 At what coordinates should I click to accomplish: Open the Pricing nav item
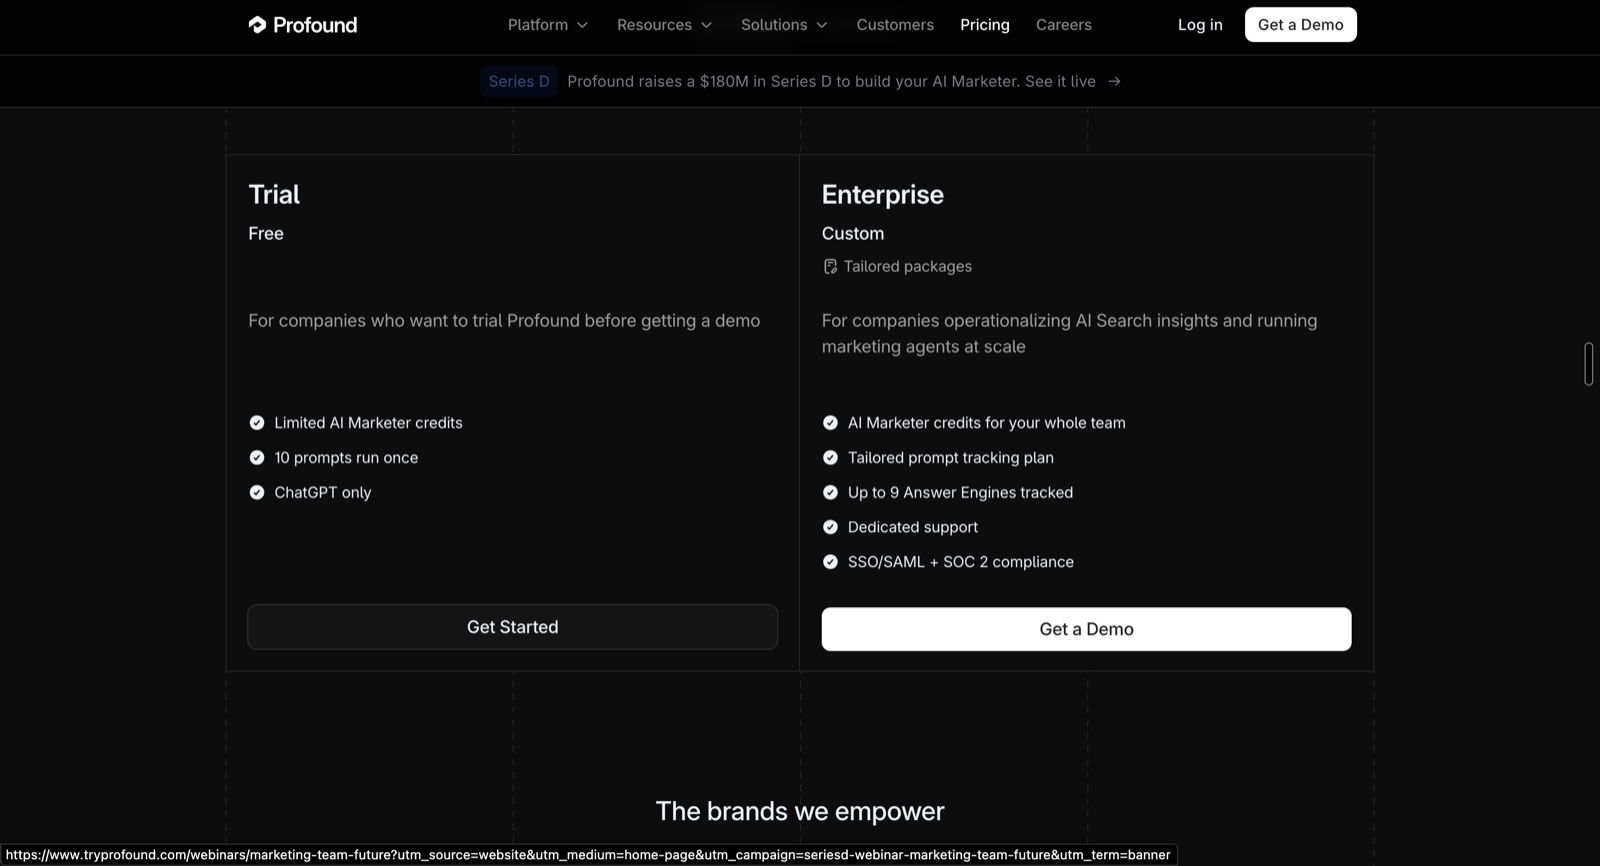pyautogui.click(x=985, y=25)
